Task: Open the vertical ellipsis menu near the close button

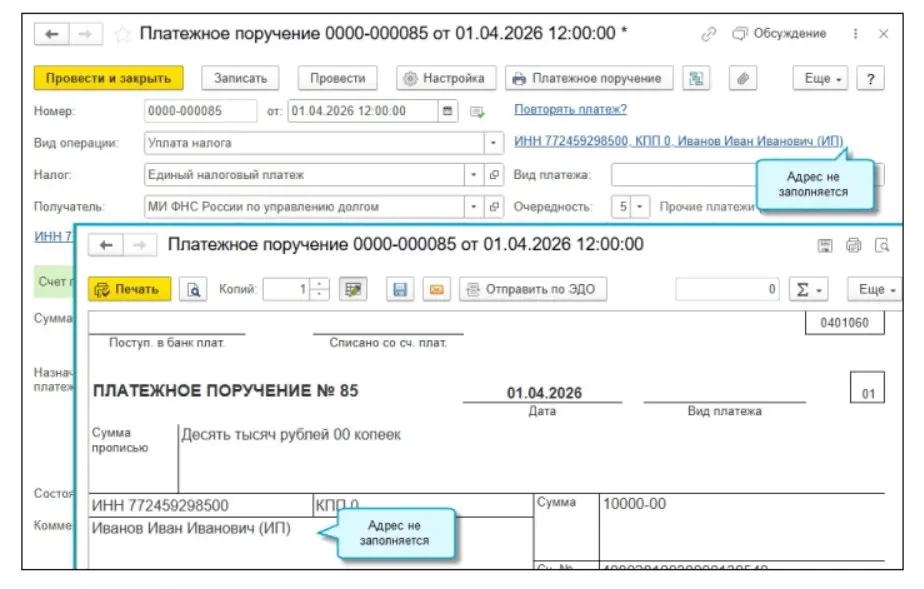Action: pos(855,33)
